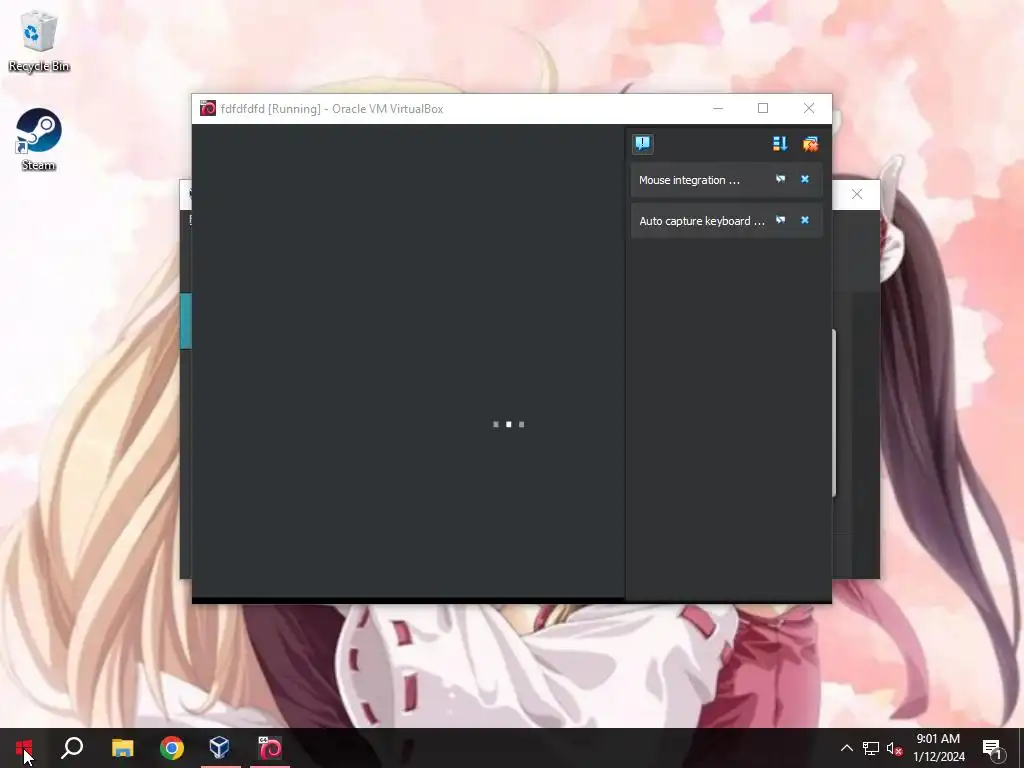Open the Action Center notifications icon

[x=993, y=749]
